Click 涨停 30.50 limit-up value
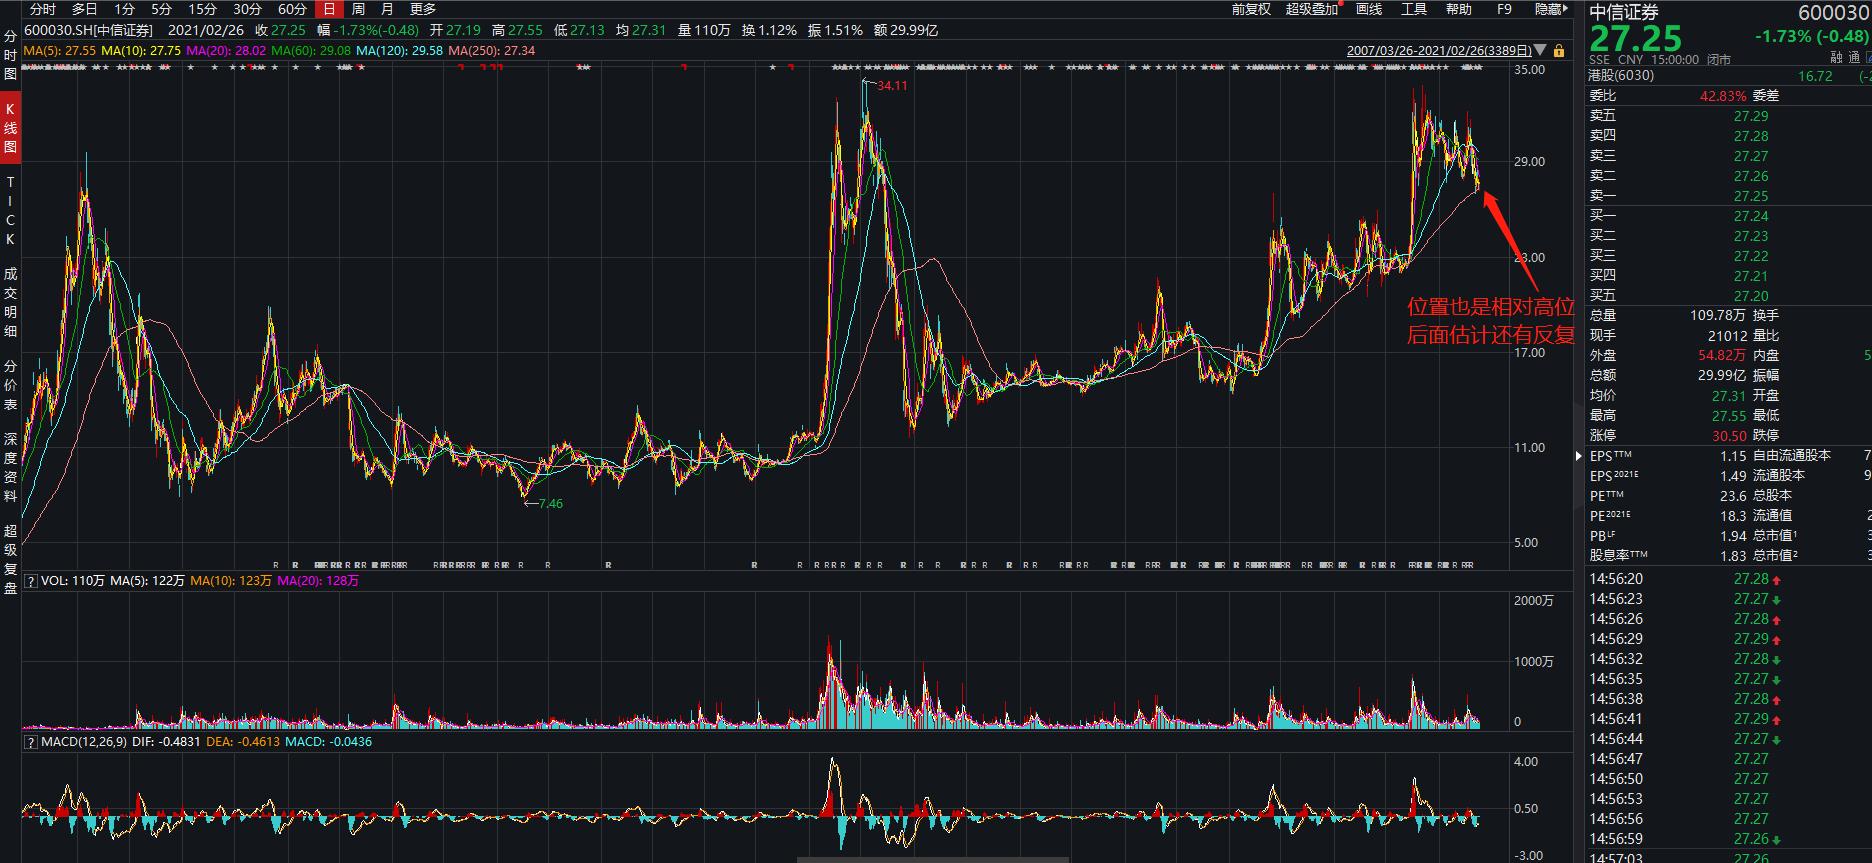Screen dimensions: 1872x863 click(x=1730, y=436)
